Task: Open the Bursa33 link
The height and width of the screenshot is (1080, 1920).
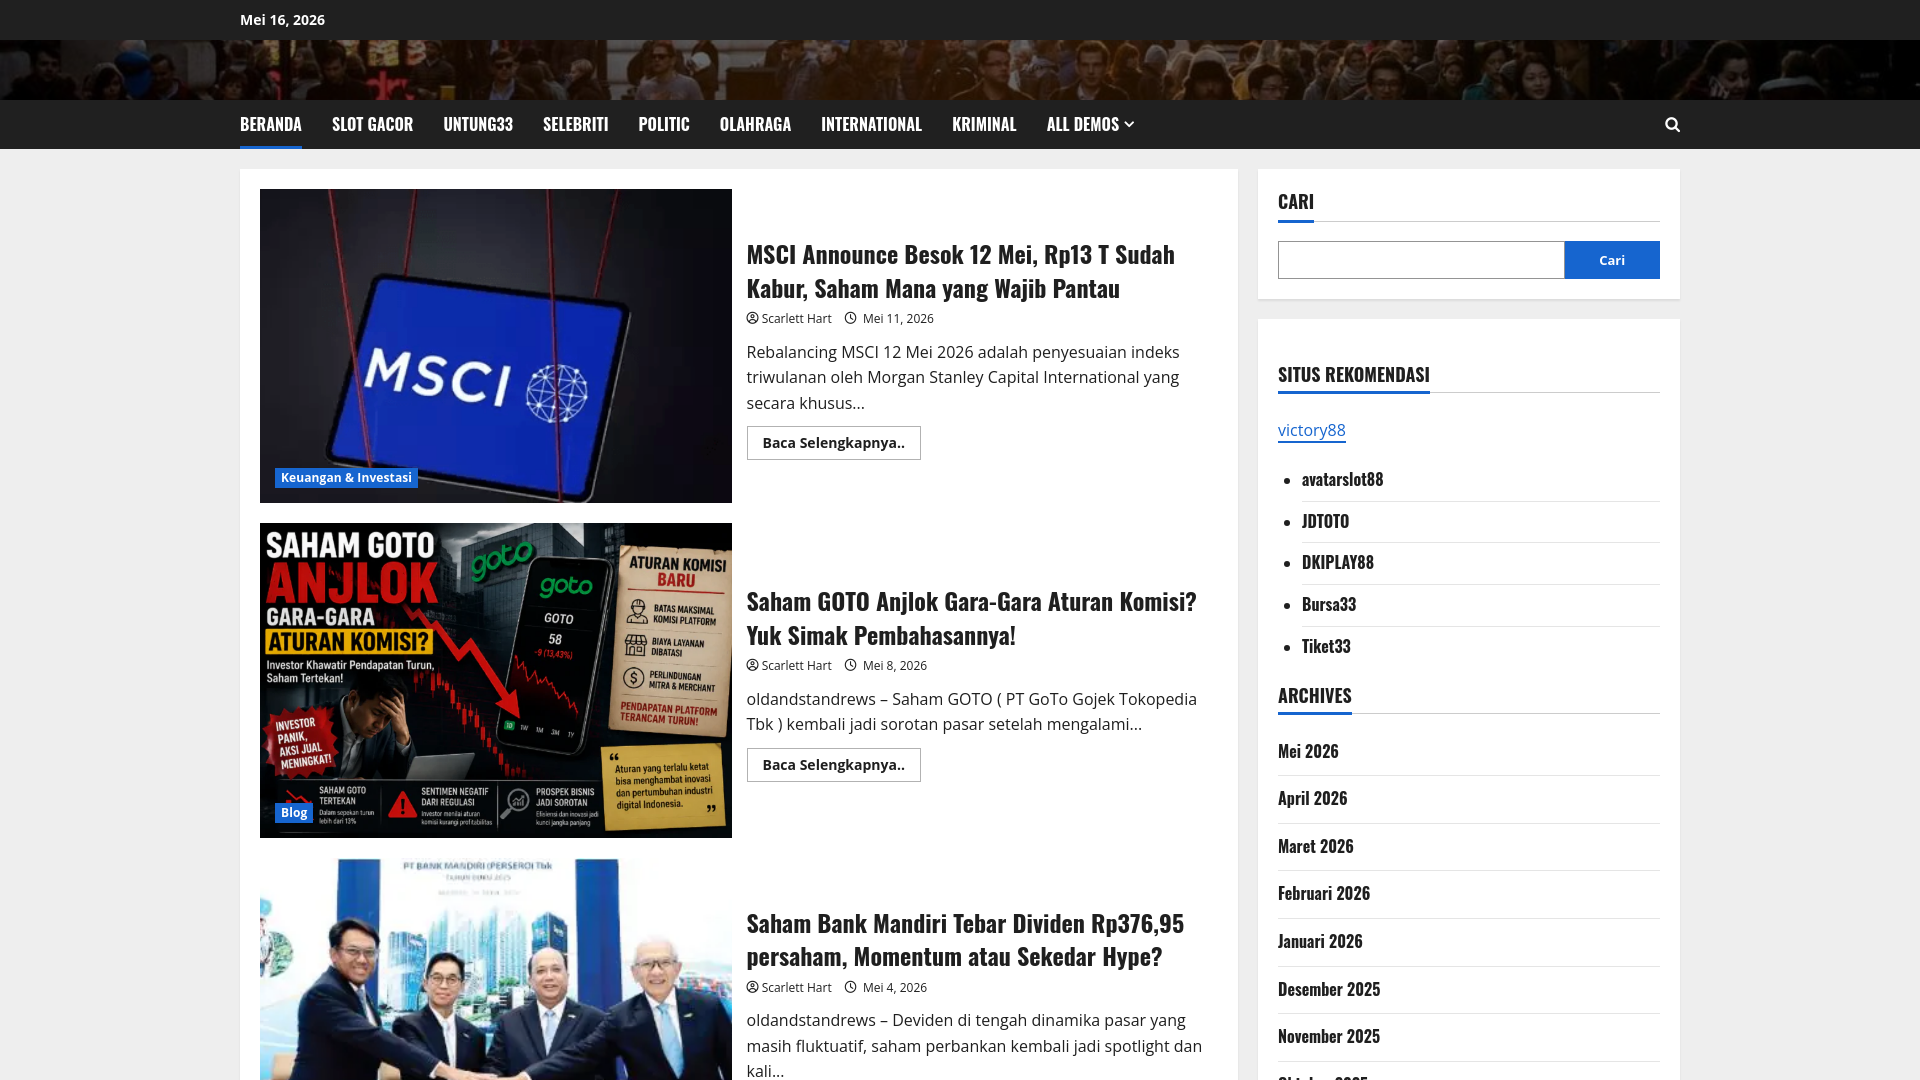Action: click(x=1328, y=605)
